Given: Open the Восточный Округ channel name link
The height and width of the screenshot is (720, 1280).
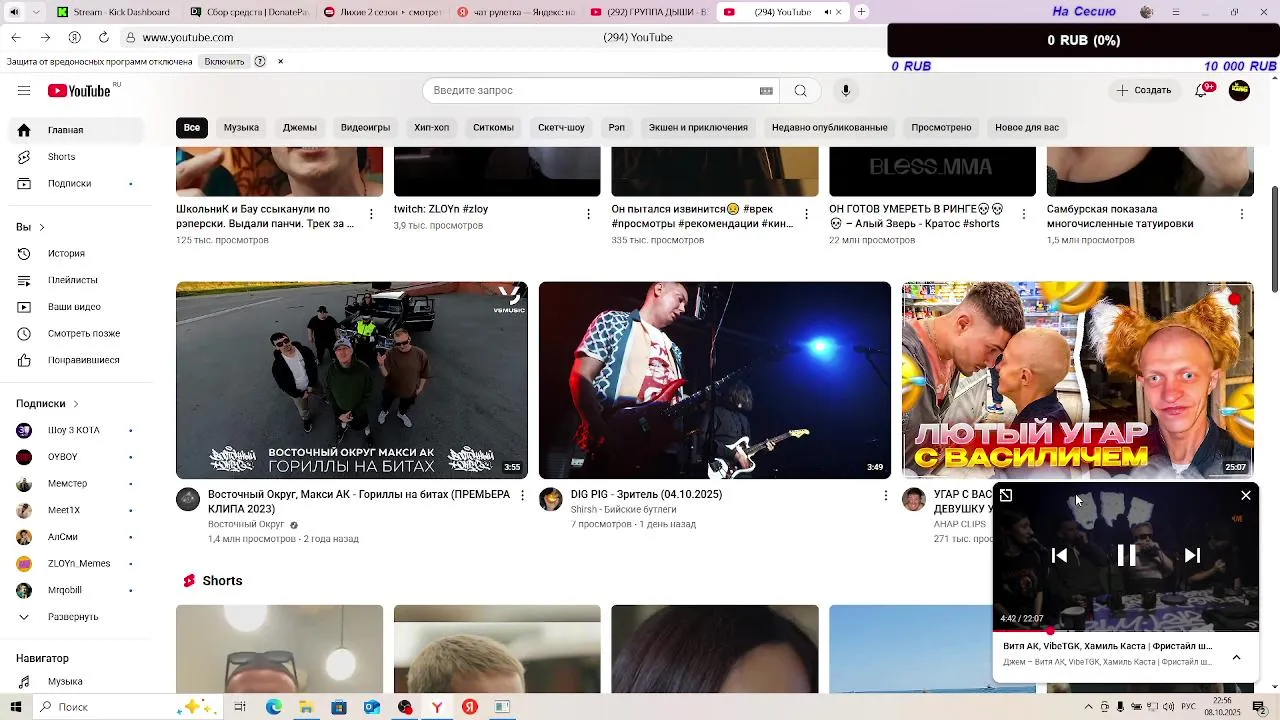Looking at the screenshot, I should [x=246, y=524].
